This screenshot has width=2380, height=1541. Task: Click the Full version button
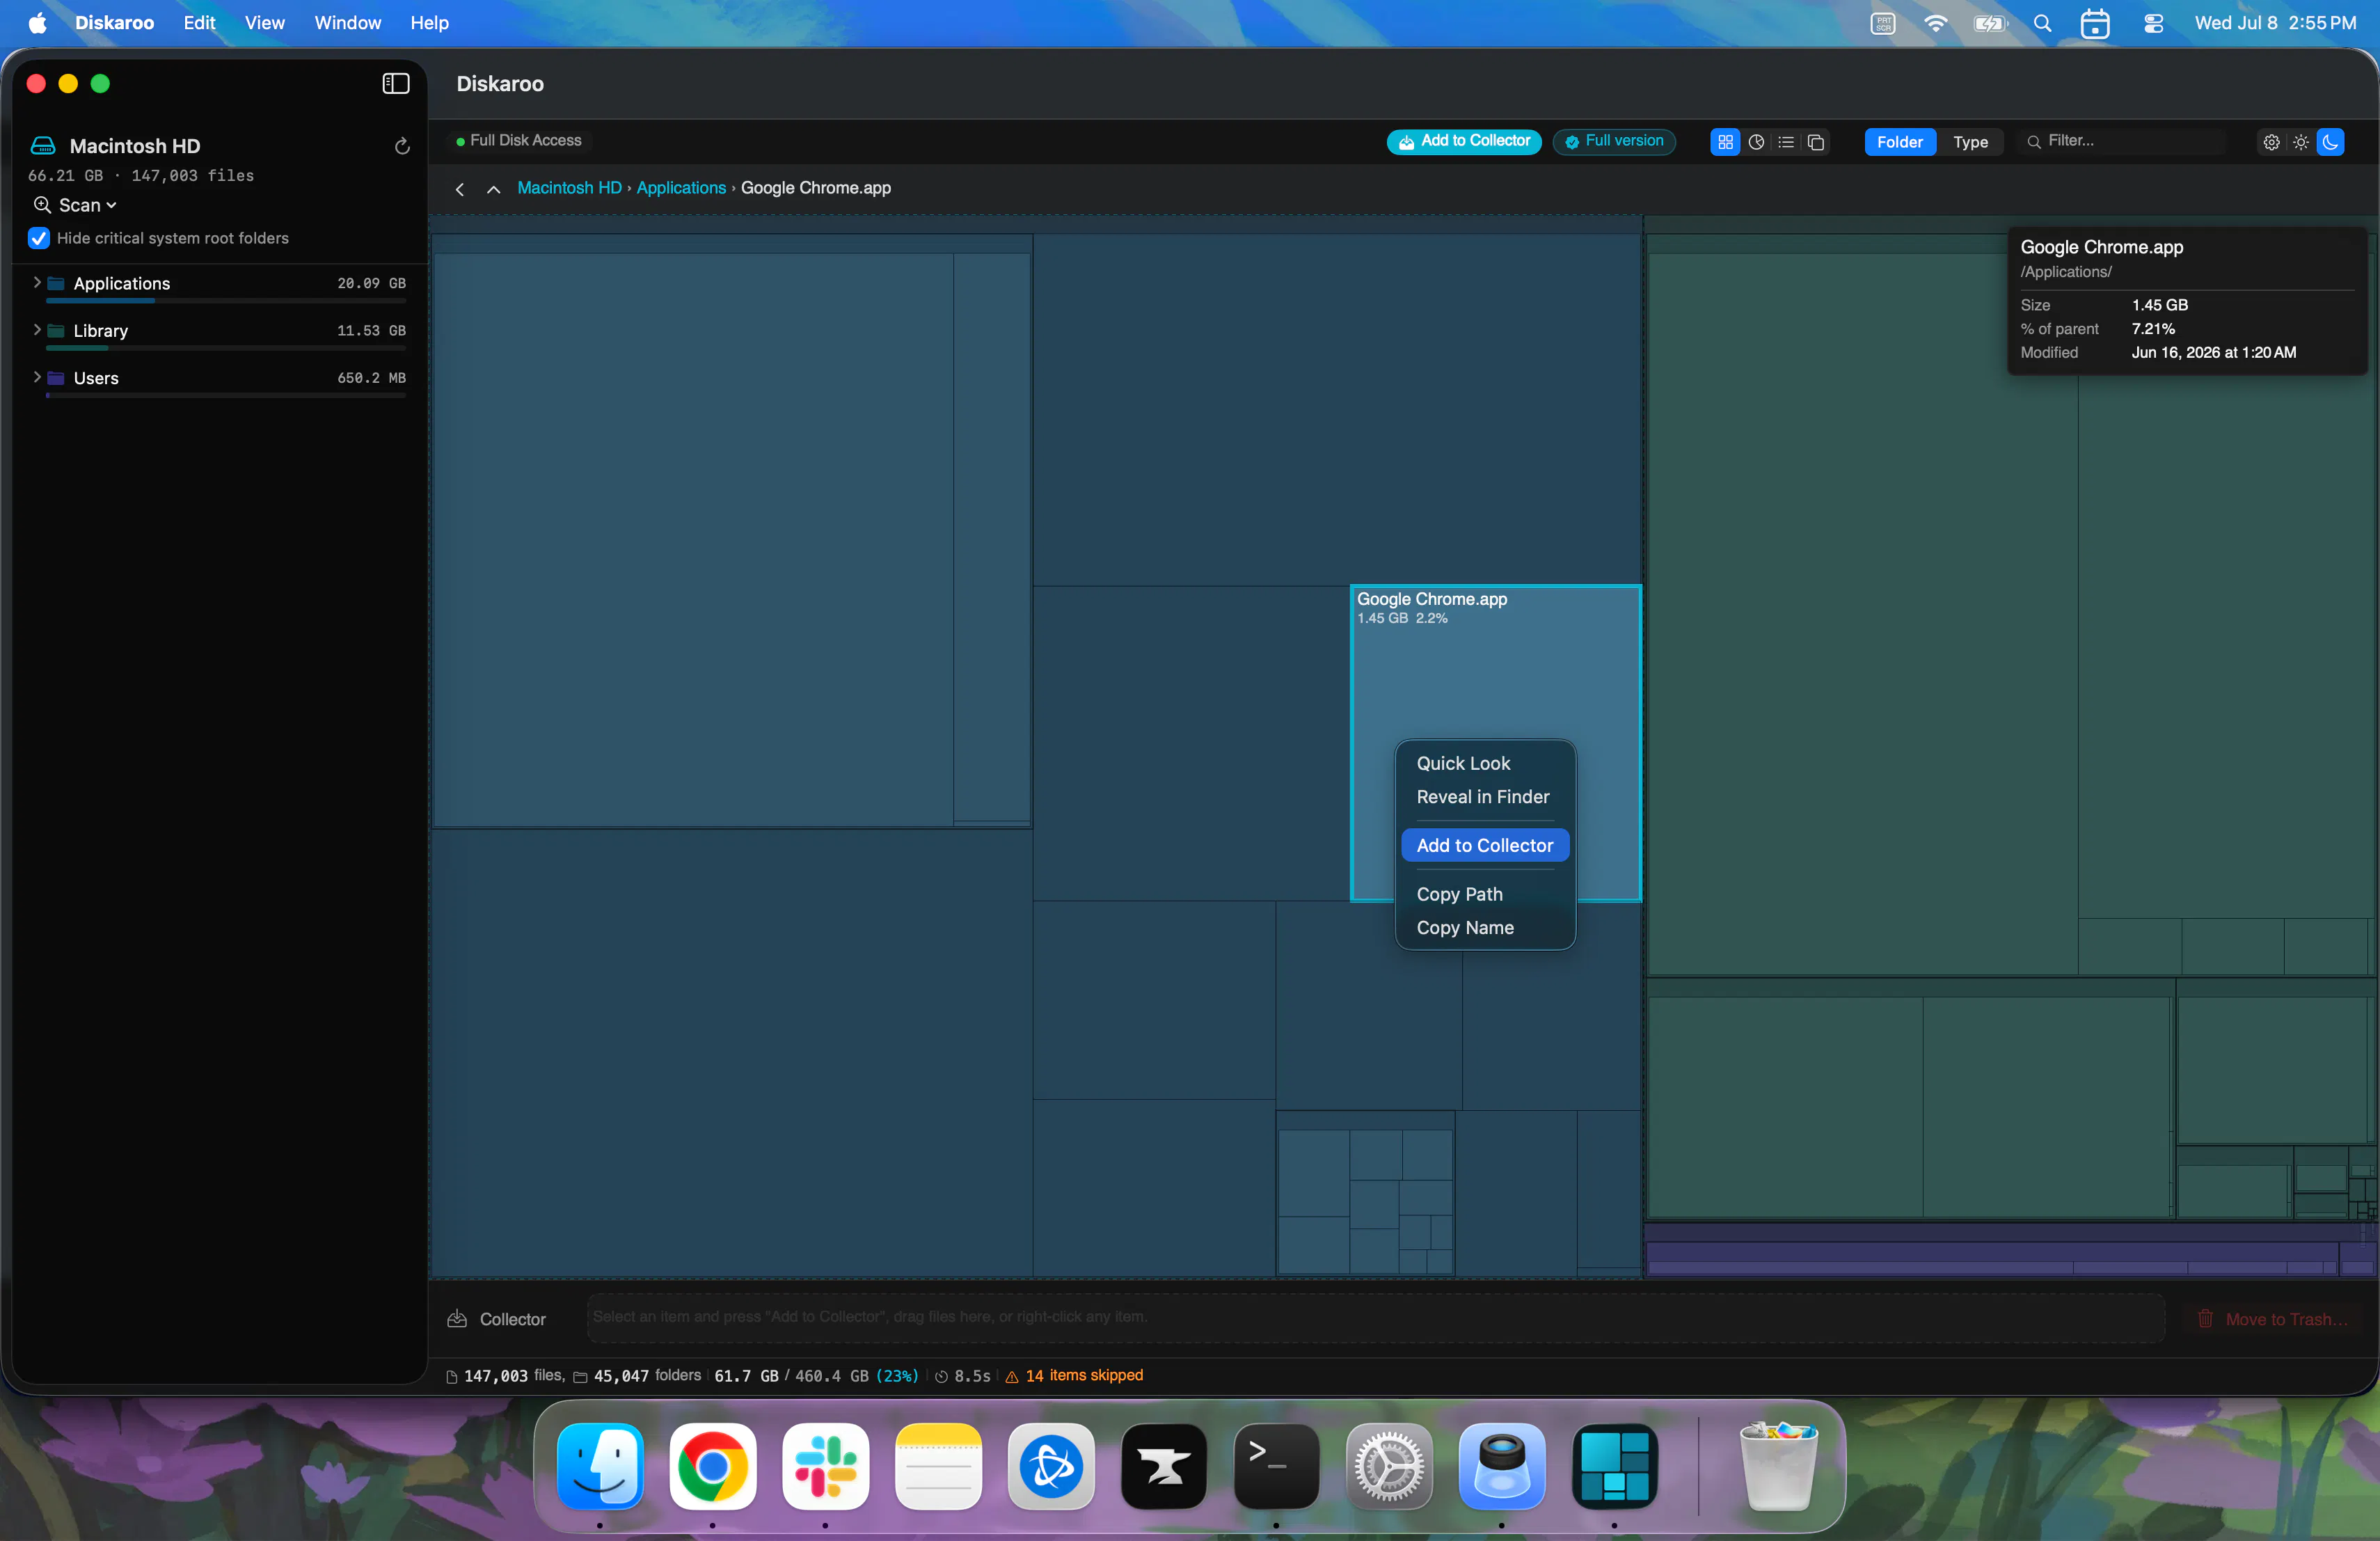coord(1614,142)
